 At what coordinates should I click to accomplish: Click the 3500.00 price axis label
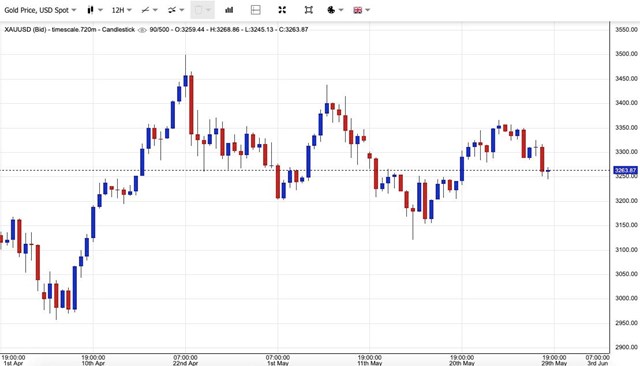pyautogui.click(x=626, y=54)
